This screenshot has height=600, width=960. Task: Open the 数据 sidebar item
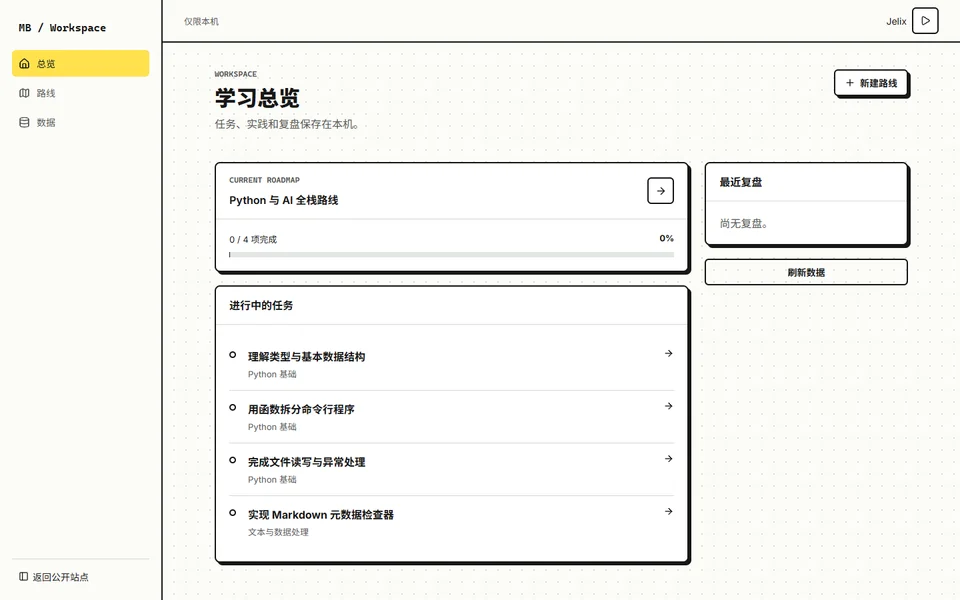click(x=80, y=122)
